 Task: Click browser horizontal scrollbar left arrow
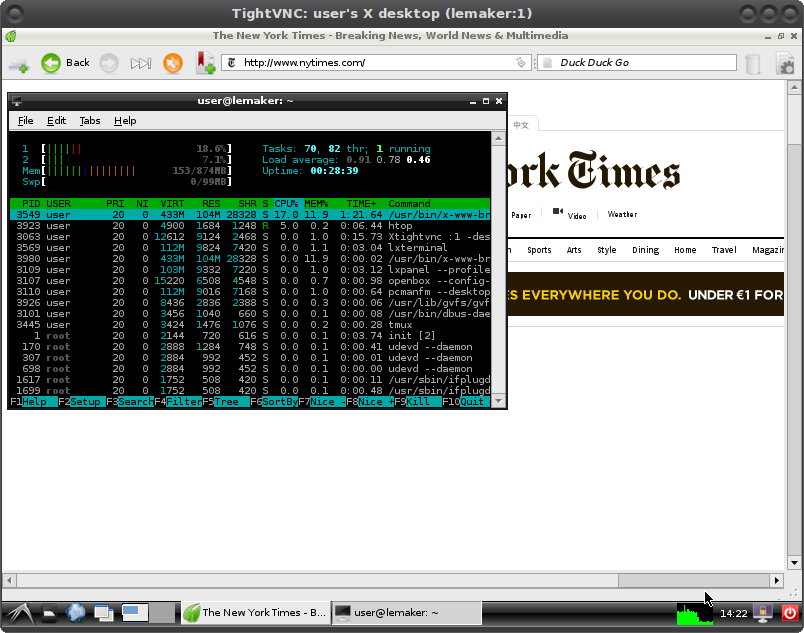9,580
